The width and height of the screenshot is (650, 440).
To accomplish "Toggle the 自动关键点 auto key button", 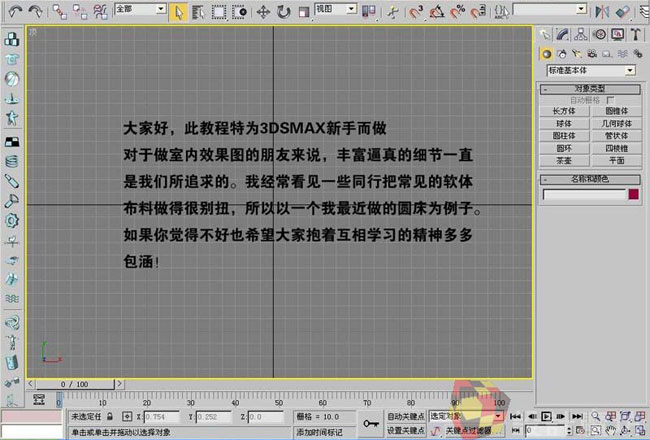I will (x=406, y=416).
